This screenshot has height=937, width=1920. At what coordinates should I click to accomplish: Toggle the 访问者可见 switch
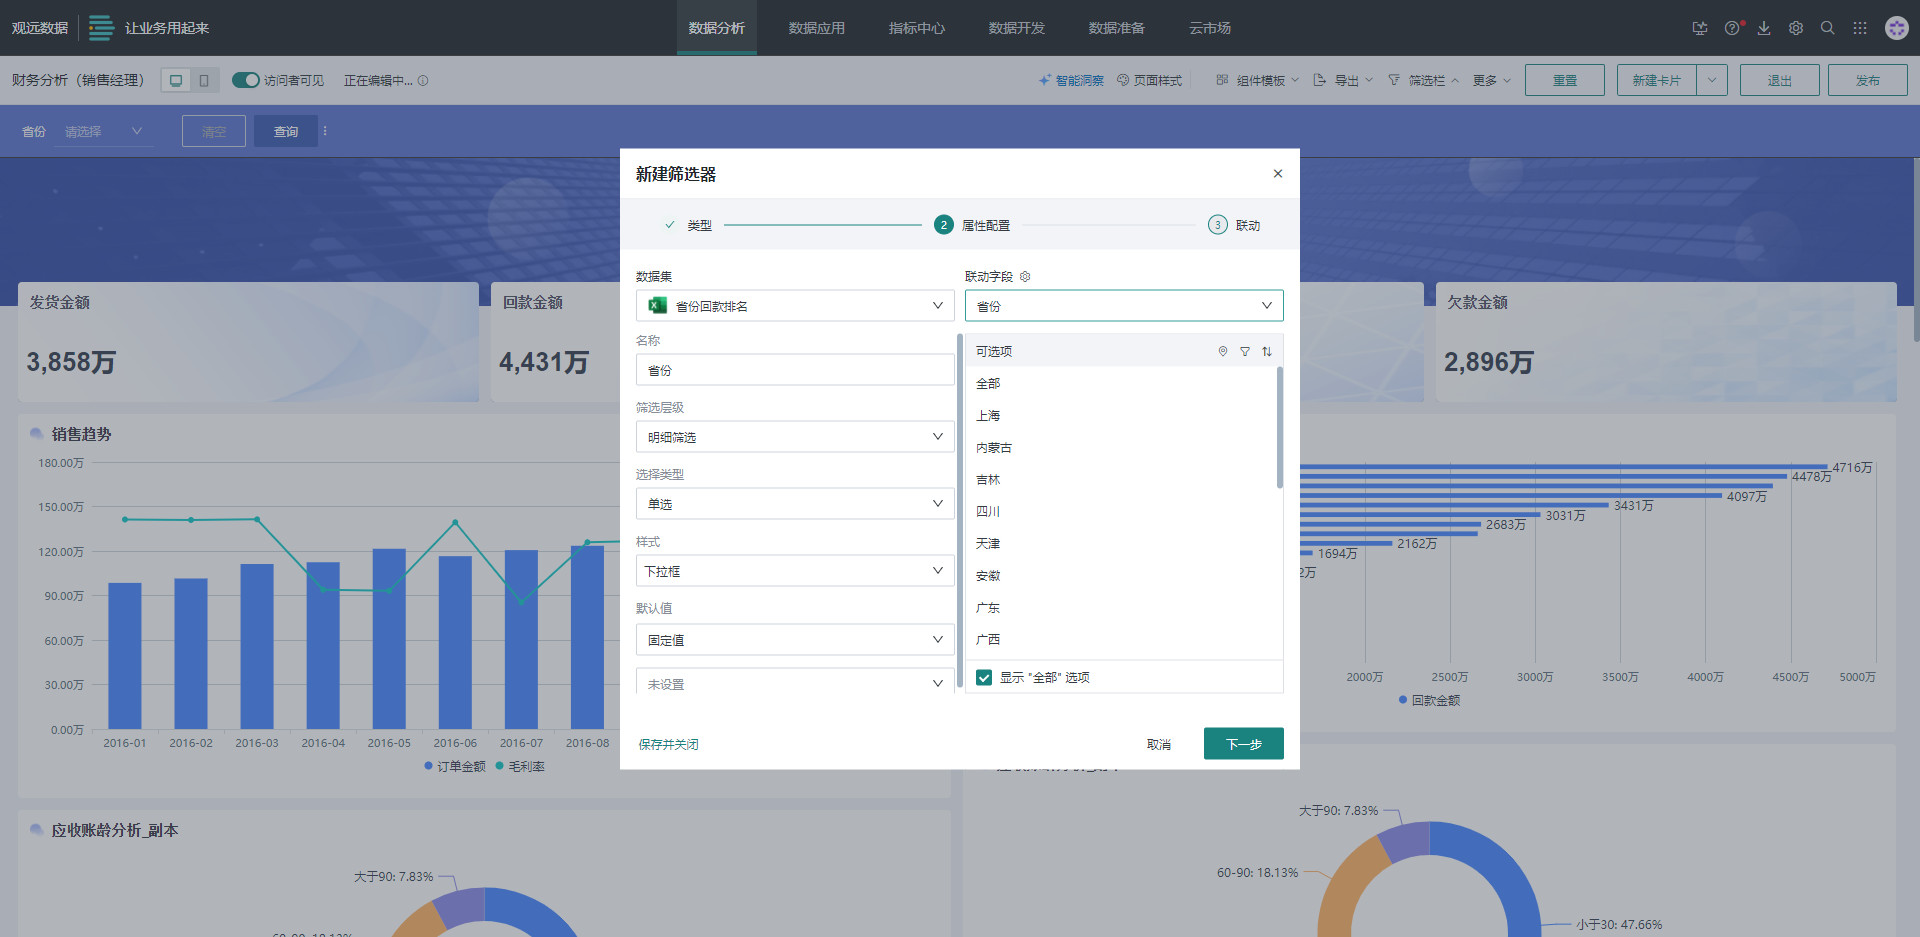pos(245,80)
